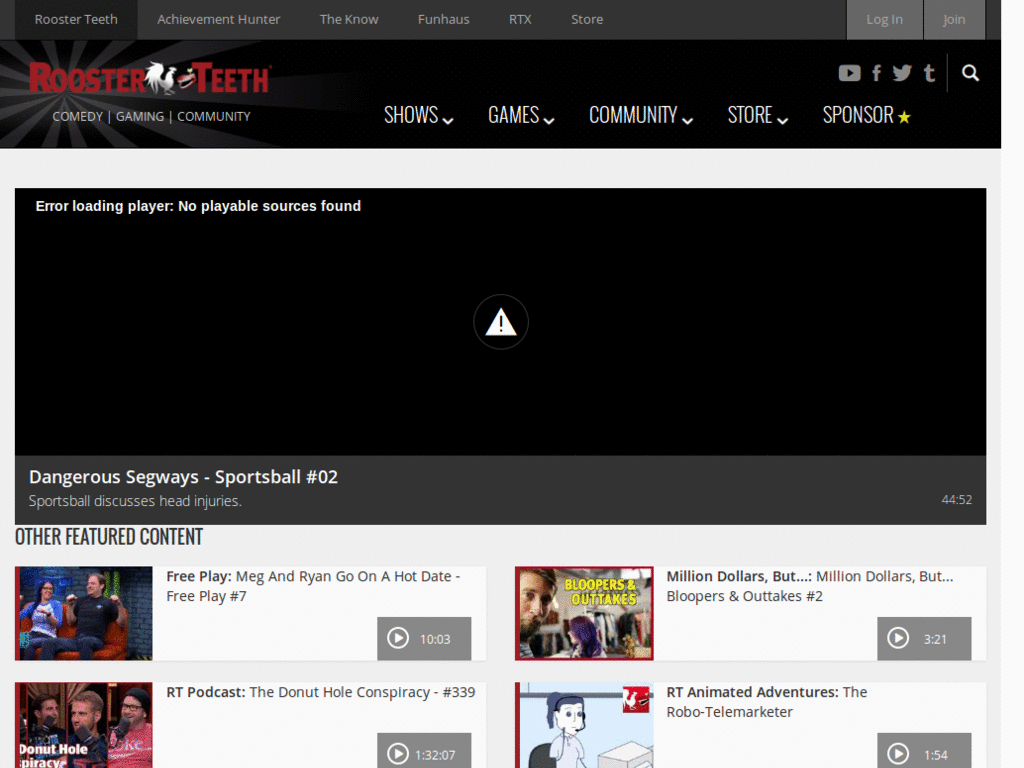The height and width of the screenshot is (768, 1024).
Task: Click the Free Play couch thumbnail
Action: 84,613
